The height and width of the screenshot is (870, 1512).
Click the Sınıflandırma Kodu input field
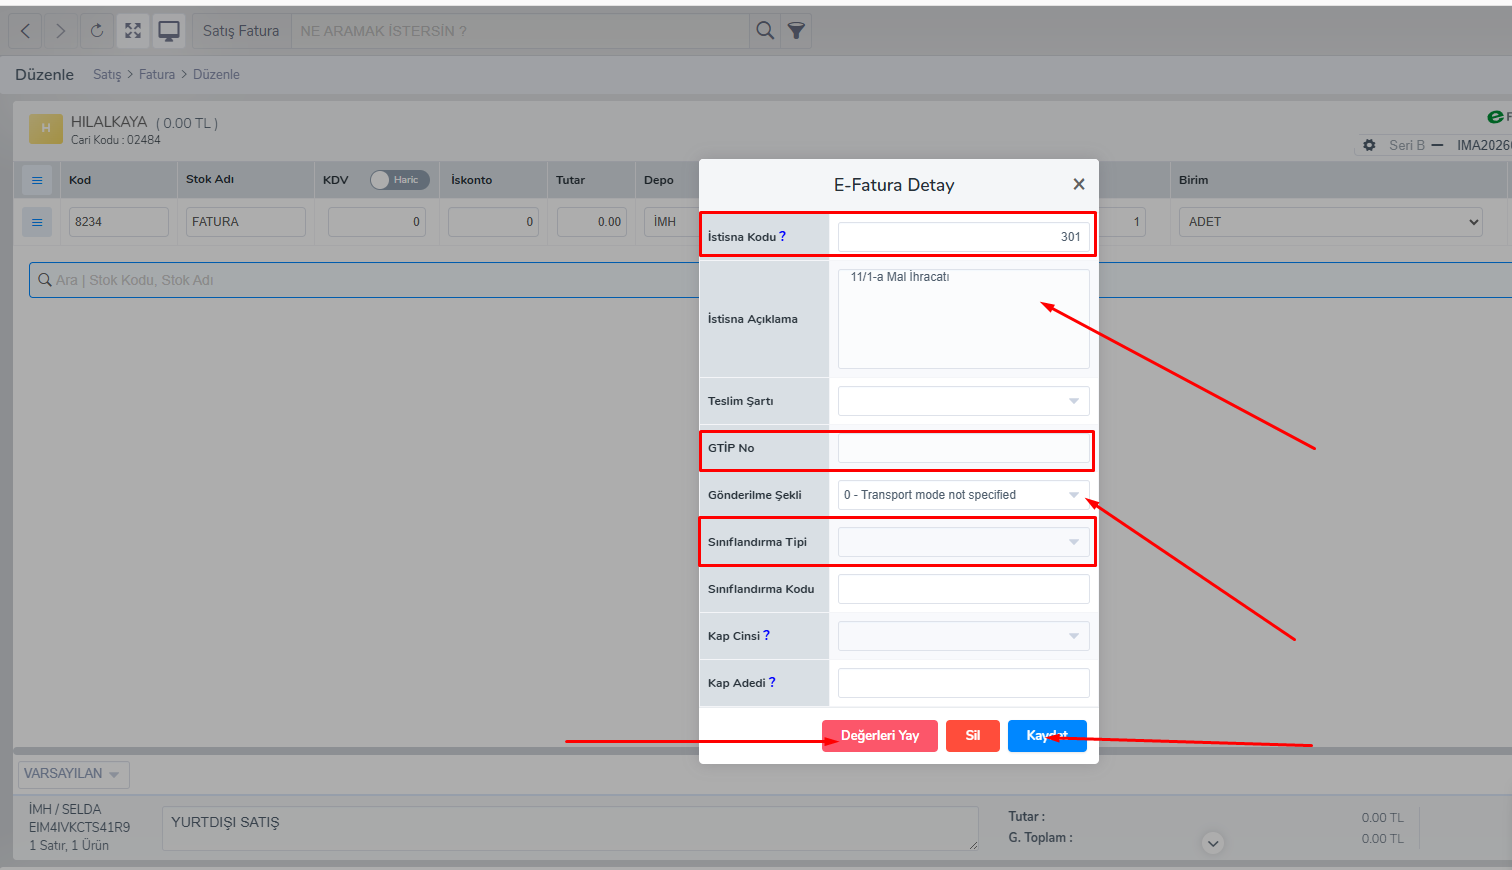coord(964,589)
